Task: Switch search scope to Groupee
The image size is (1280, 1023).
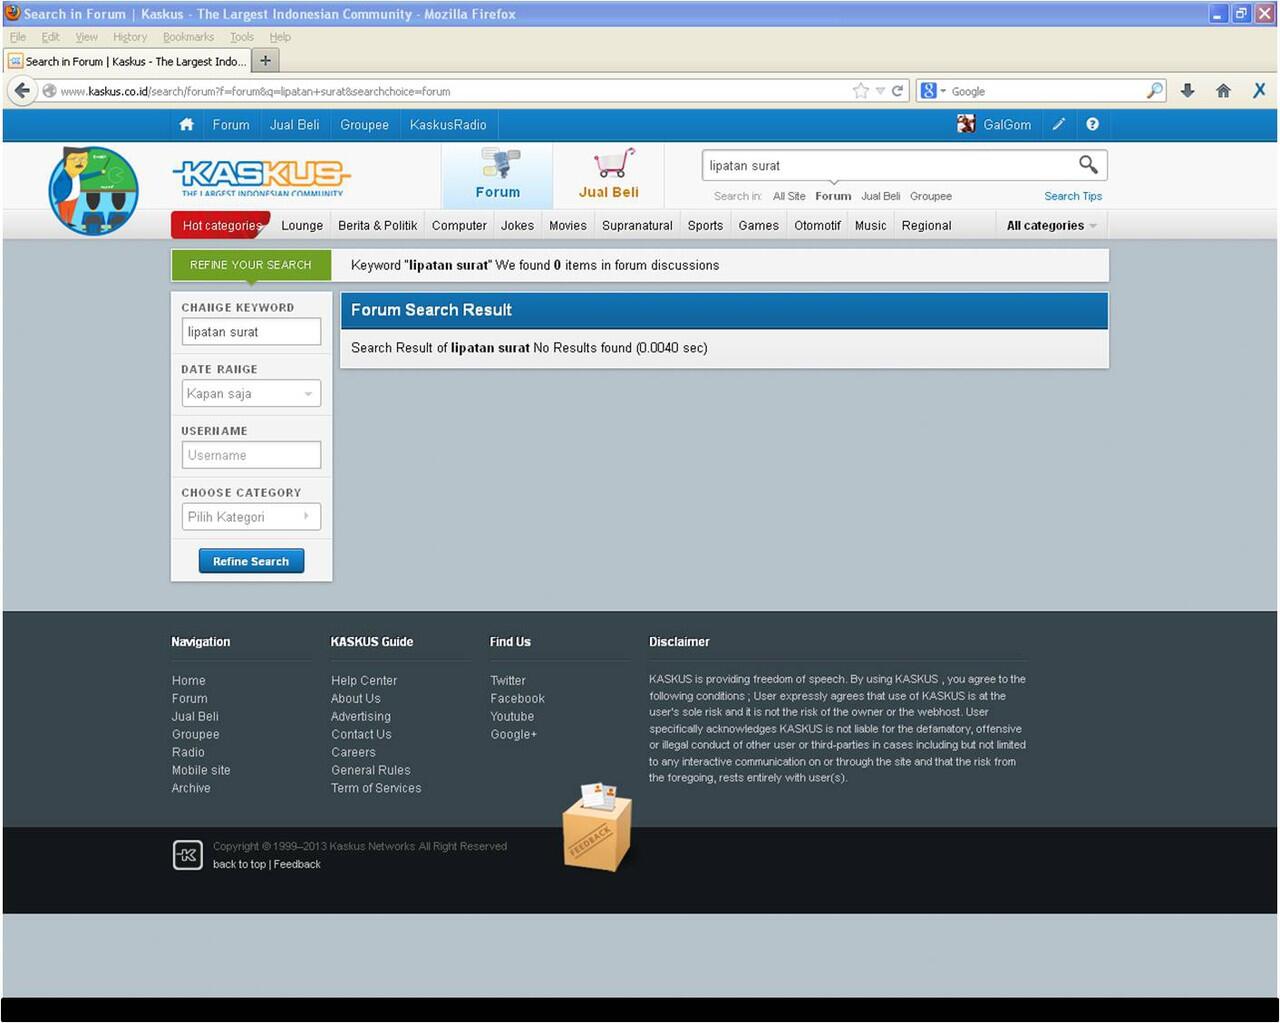Action: 930,197
